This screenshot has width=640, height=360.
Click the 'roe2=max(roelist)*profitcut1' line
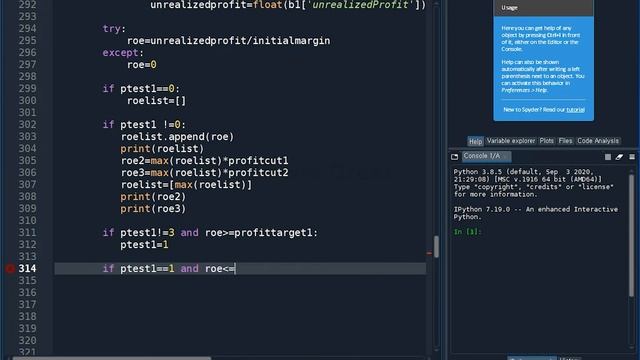point(204,160)
